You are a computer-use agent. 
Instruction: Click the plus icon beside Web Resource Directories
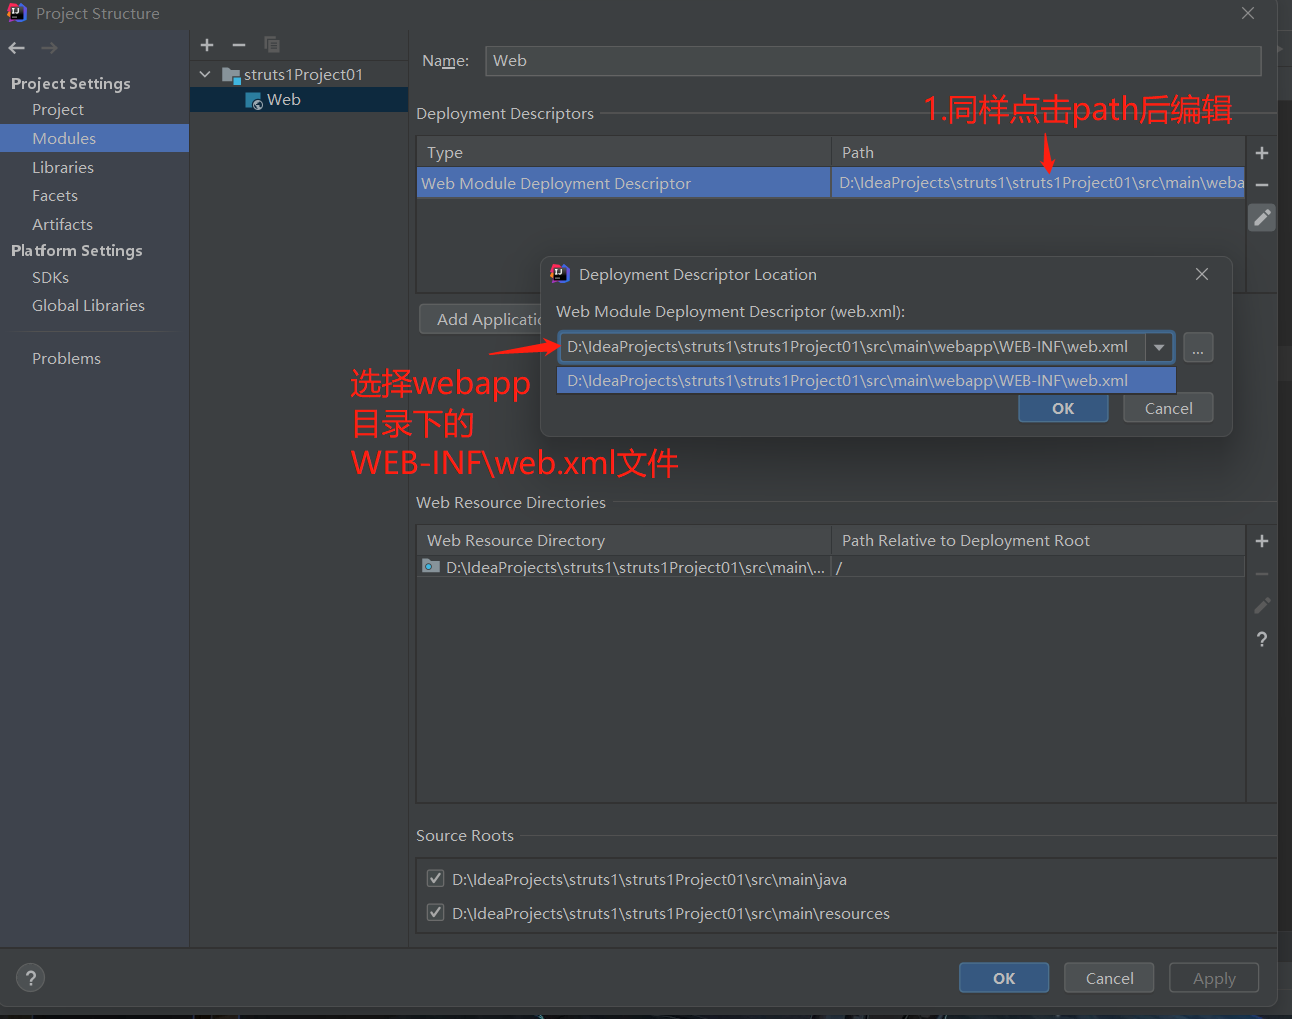click(x=1261, y=540)
